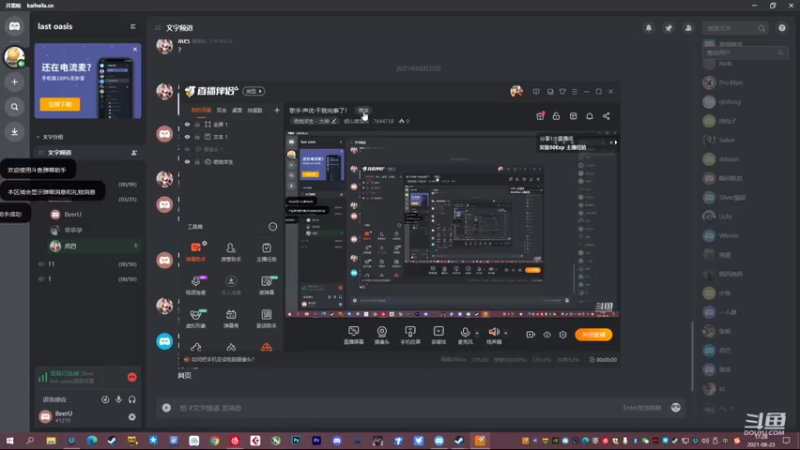Click the share icon in streaming app
Image resolution: width=800 pixels, height=450 pixels.
606,116
